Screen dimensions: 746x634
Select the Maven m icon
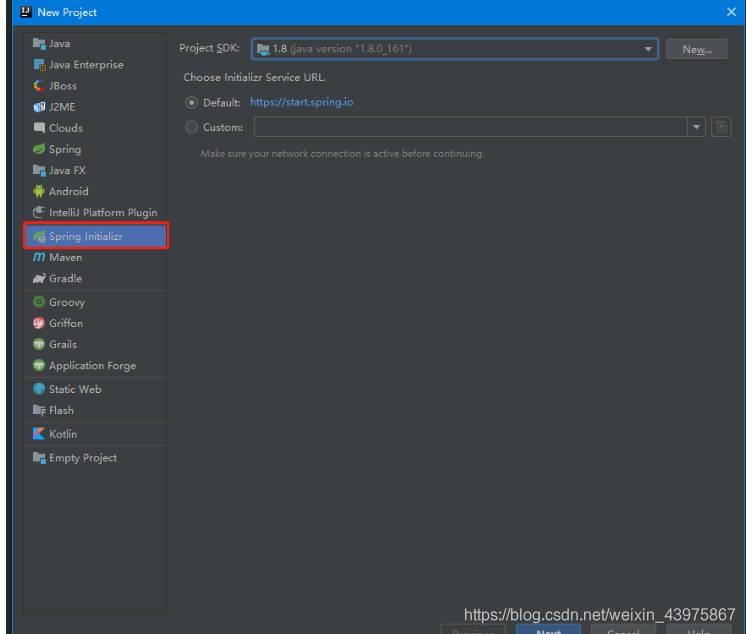[x=39, y=257]
